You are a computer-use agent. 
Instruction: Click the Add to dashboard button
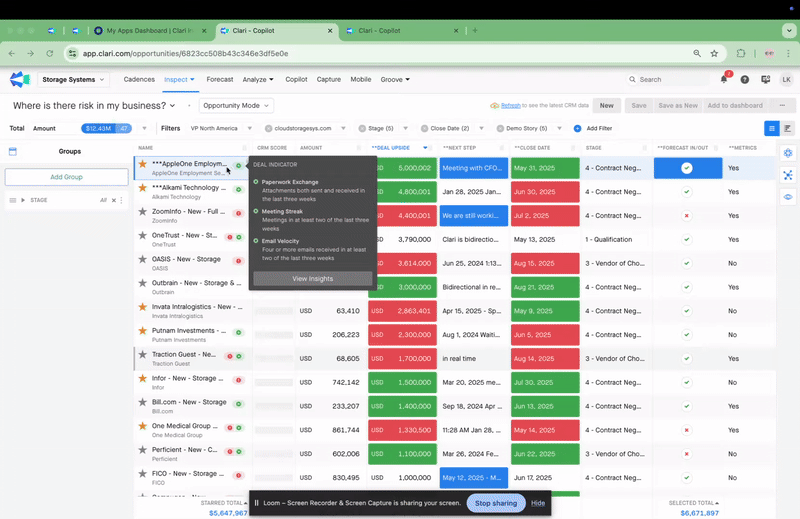[735, 106]
